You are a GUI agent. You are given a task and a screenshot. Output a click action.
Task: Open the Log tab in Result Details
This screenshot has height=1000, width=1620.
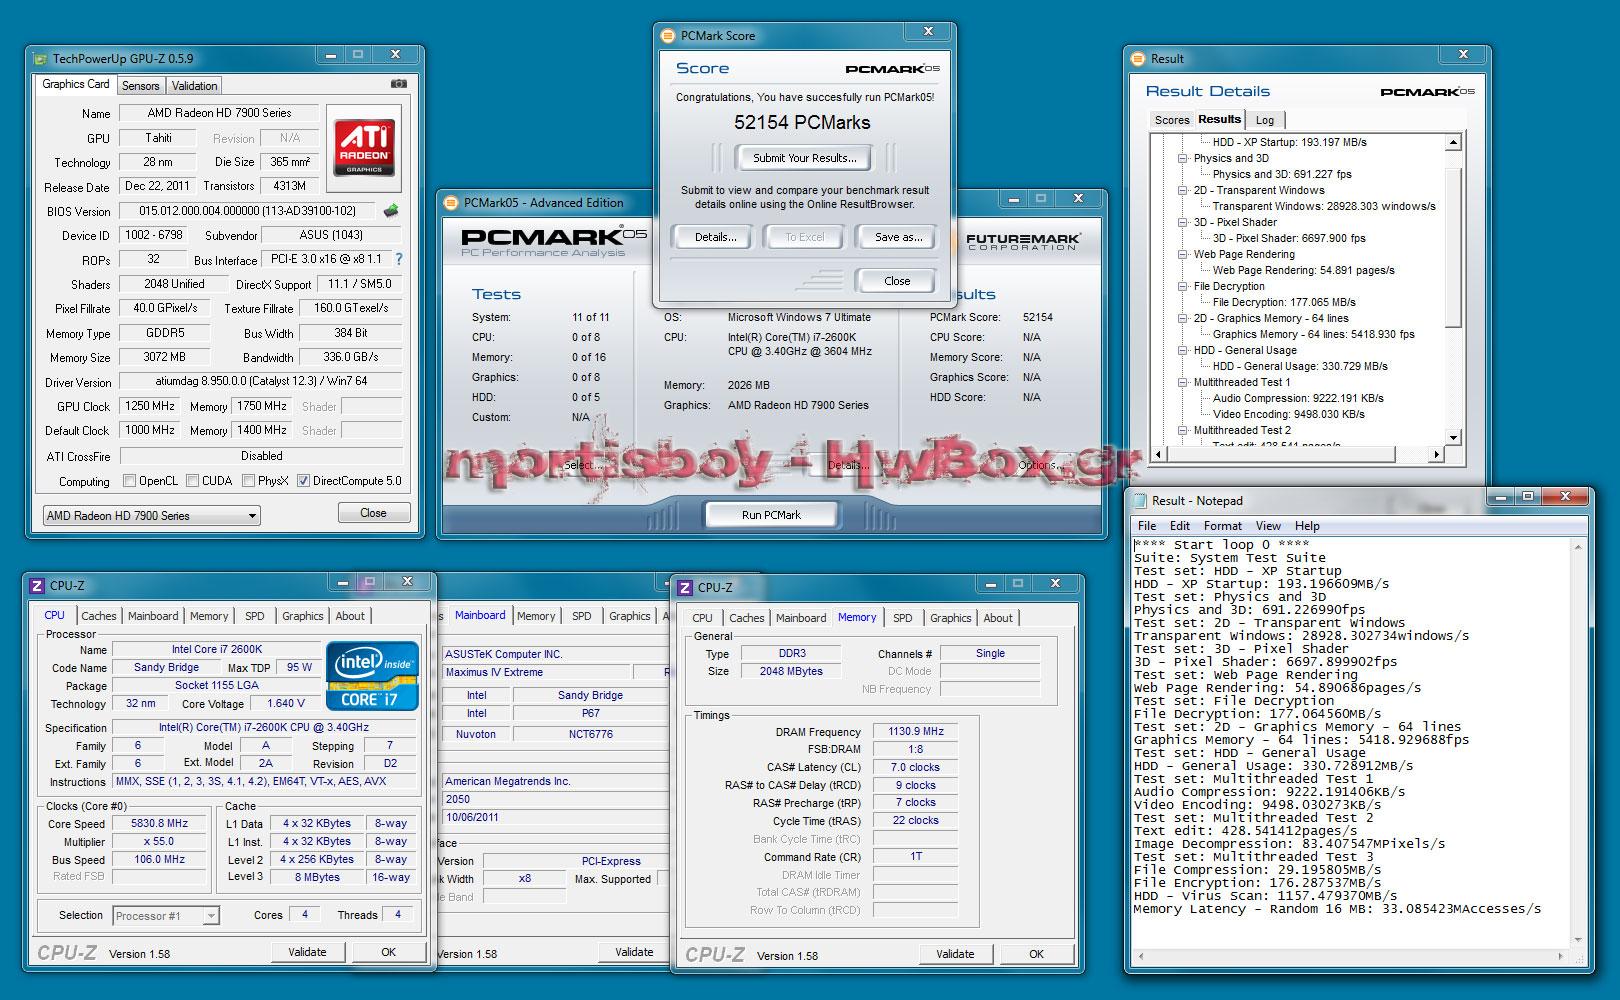point(1265,120)
